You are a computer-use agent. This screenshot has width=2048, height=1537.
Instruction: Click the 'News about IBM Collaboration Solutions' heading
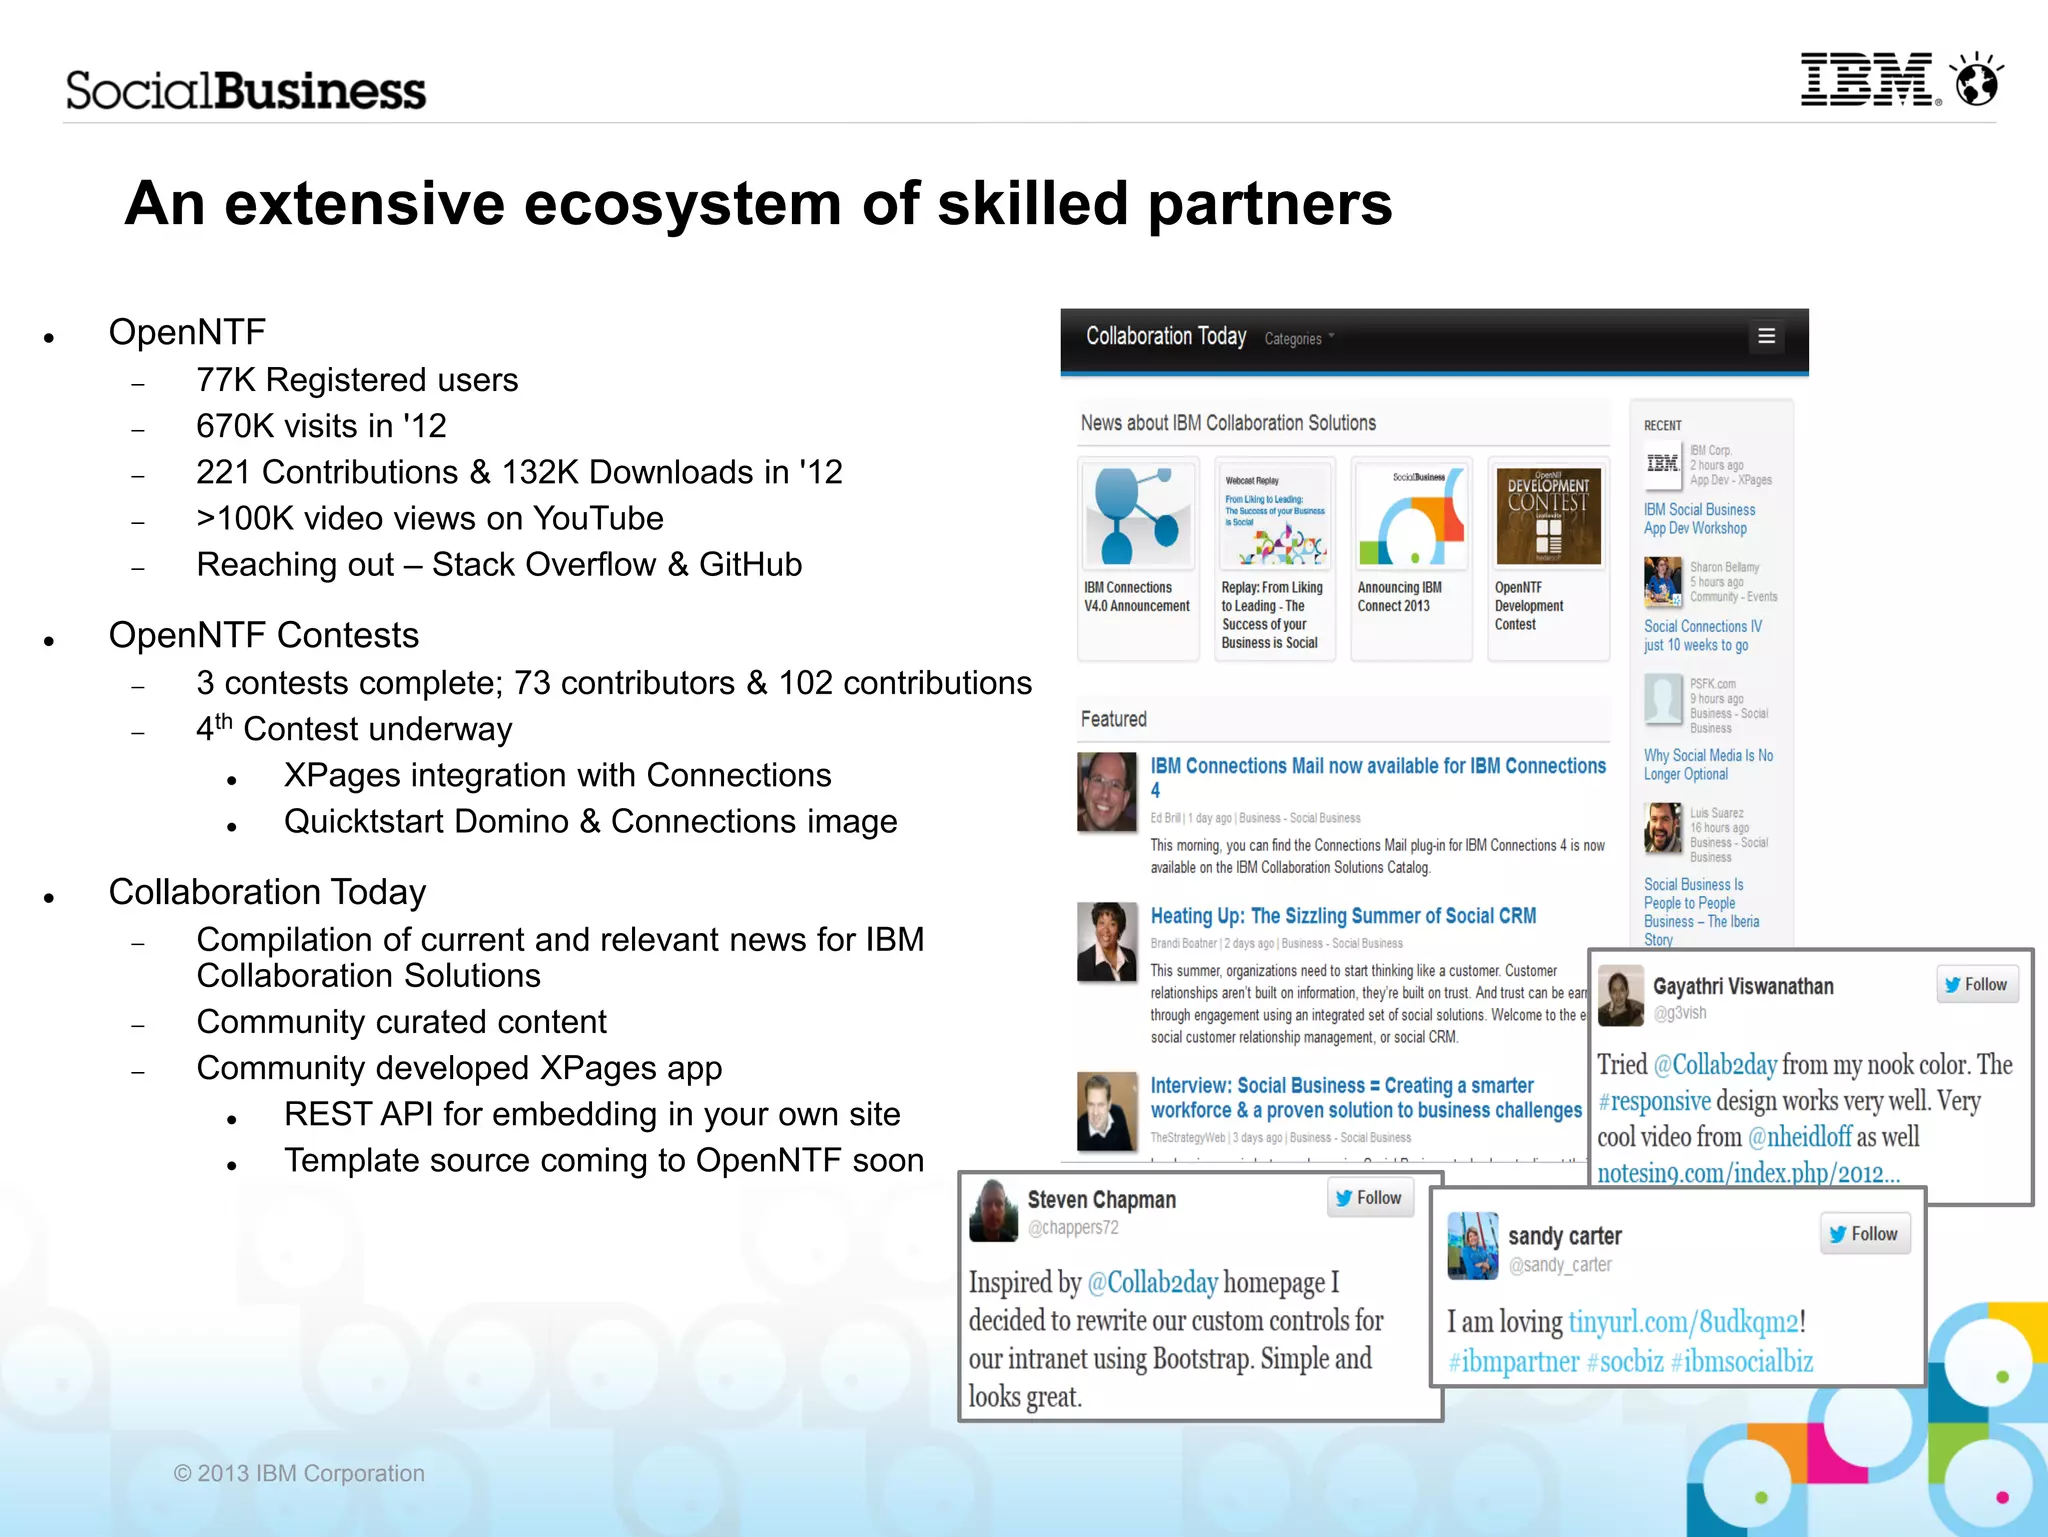1228,423
